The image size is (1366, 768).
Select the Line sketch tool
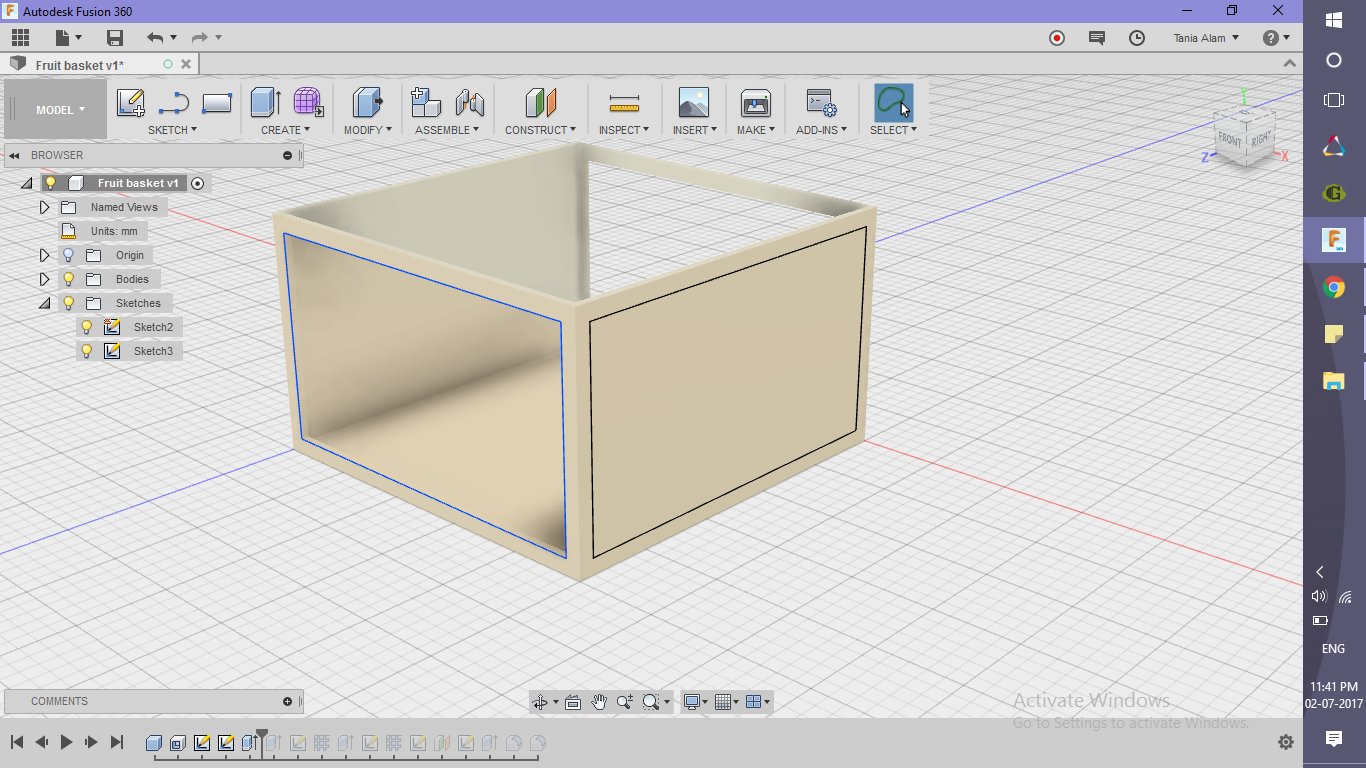[174, 102]
